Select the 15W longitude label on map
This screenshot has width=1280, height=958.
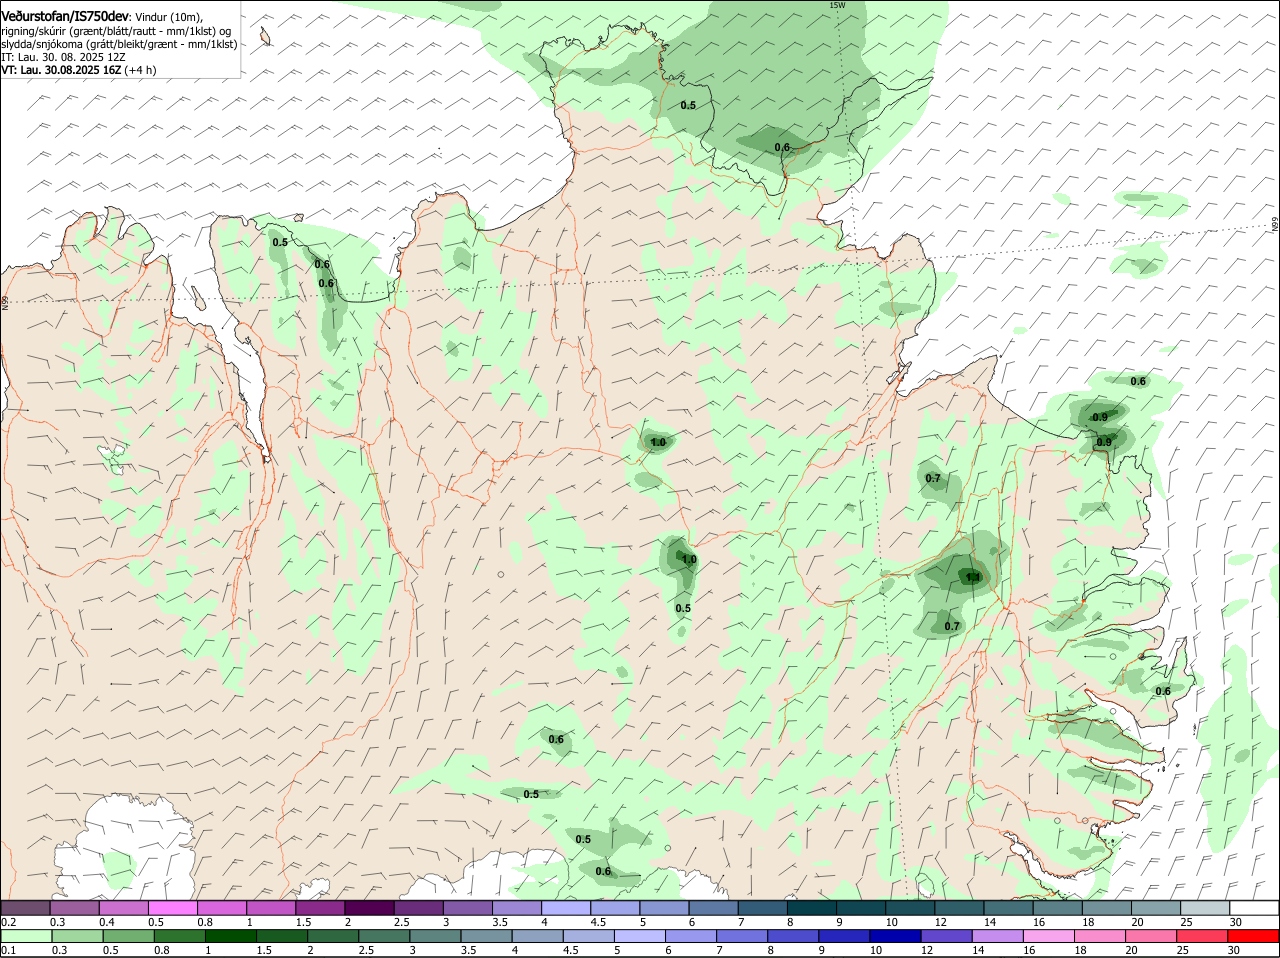click(x=837, y=5)
